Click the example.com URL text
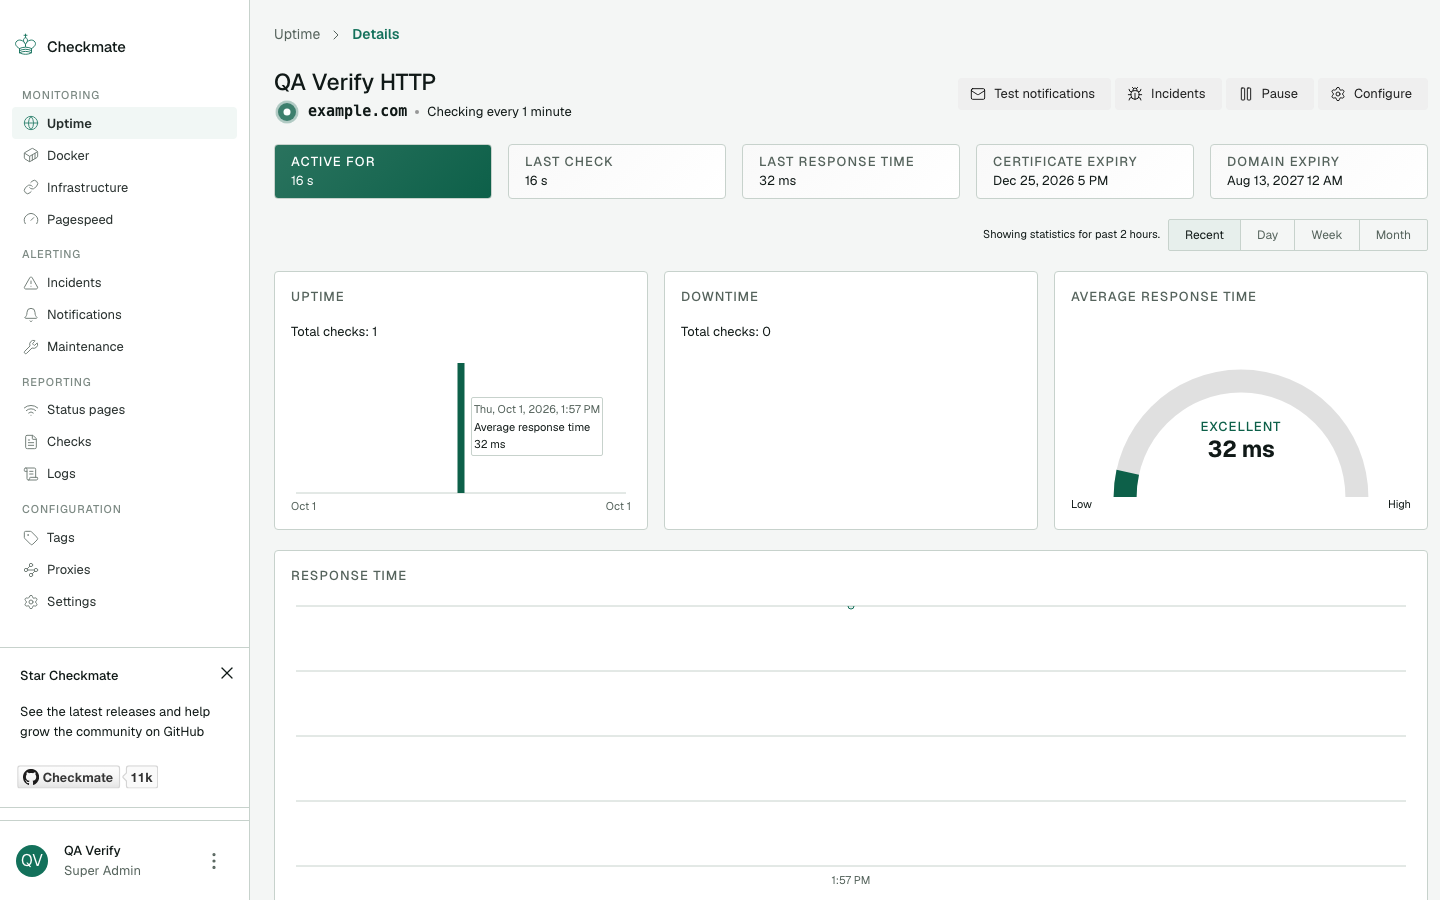 point(357,111)
